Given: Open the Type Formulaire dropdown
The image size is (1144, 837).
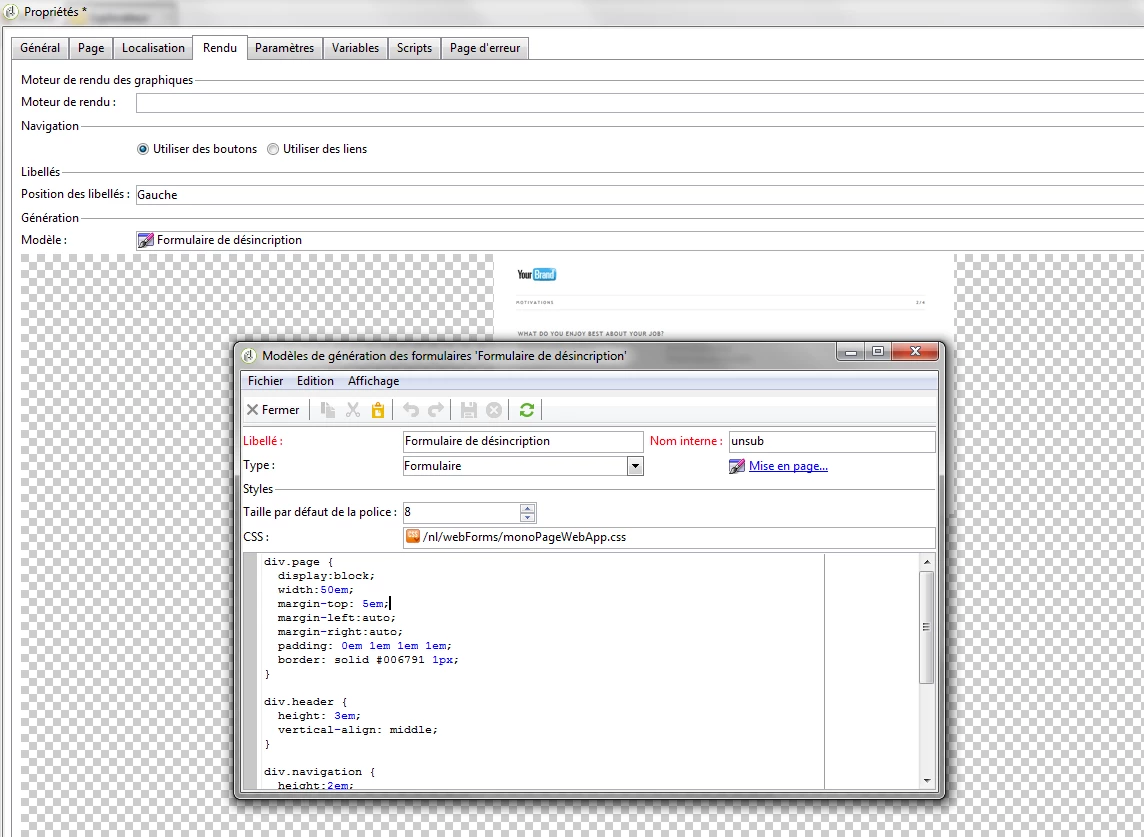Looking at the screenshot, I should coord(635,466).
